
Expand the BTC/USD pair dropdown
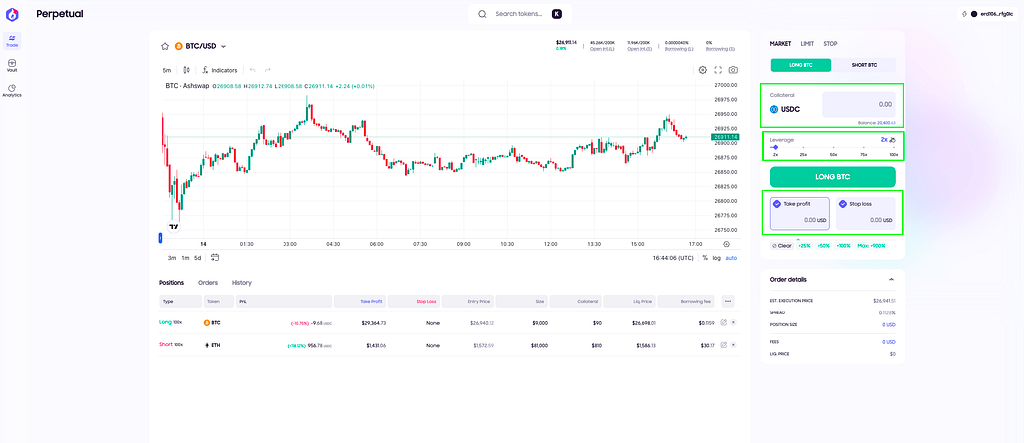click(223, 46)
